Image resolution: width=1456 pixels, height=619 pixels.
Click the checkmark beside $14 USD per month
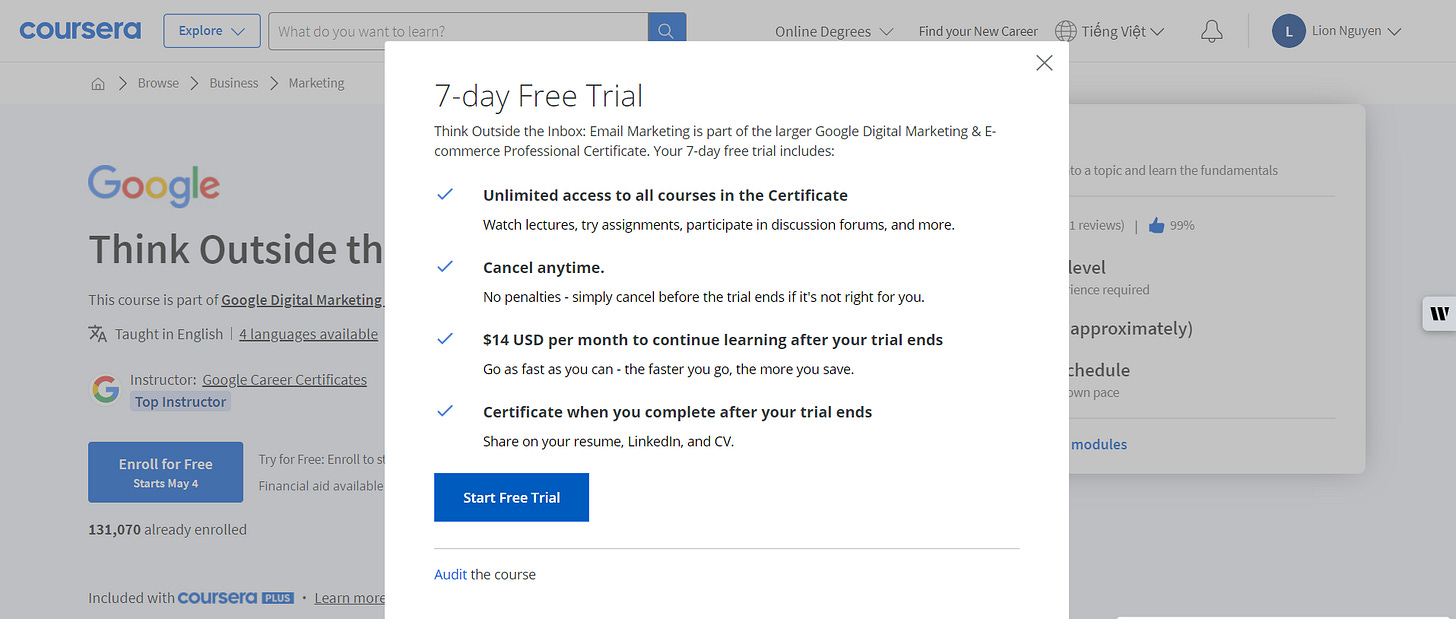(x=445, y=338)
